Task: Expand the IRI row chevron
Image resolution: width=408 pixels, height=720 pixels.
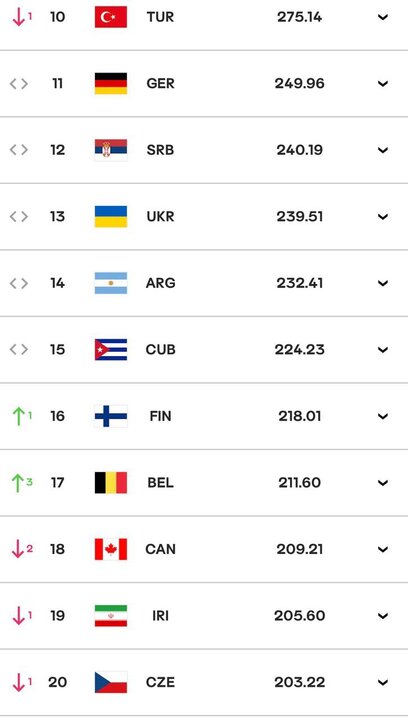Action: (383, 616)
